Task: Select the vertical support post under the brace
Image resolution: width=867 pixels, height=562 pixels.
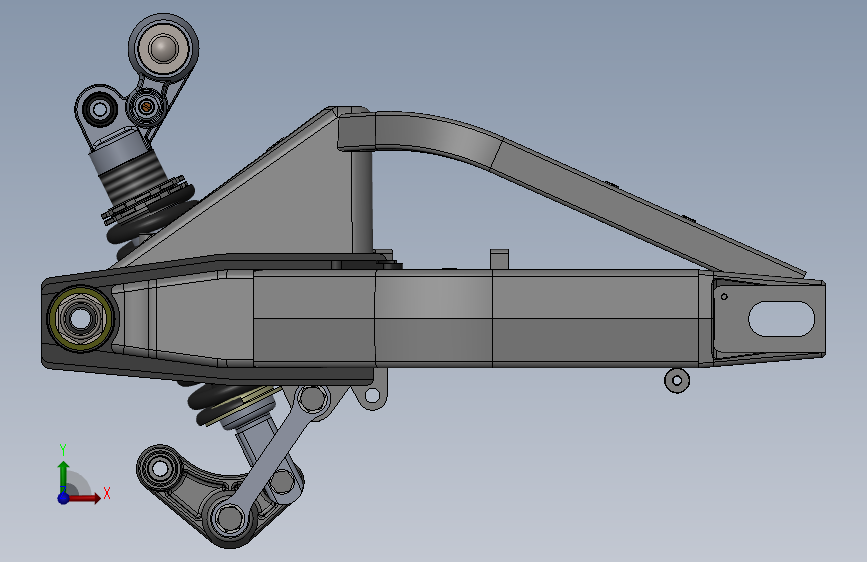Action: (362, 201)
